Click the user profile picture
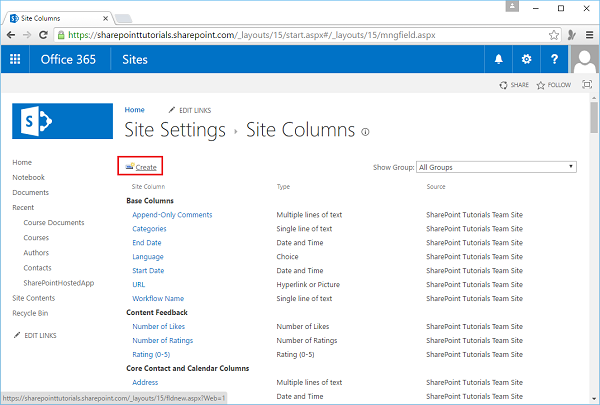 point(584,60)
